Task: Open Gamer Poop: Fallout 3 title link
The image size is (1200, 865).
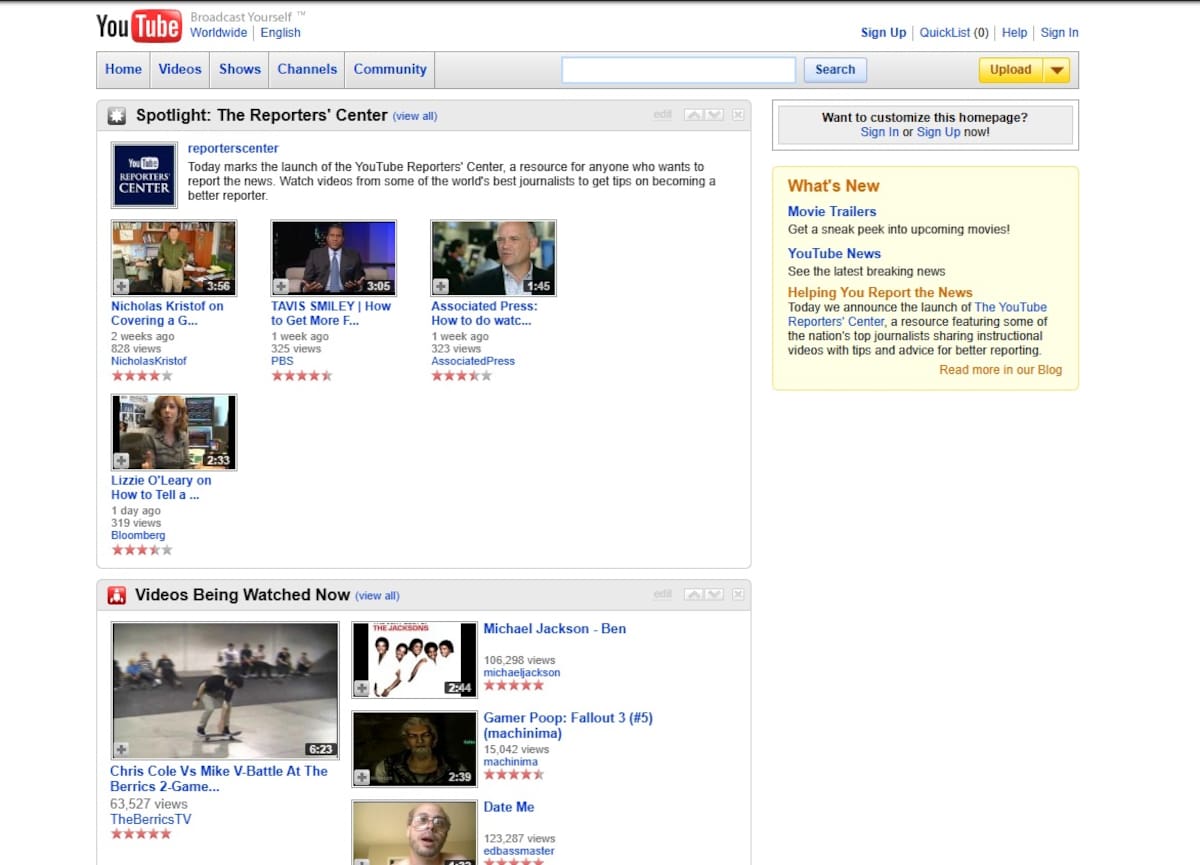Action: click(568, 725)
